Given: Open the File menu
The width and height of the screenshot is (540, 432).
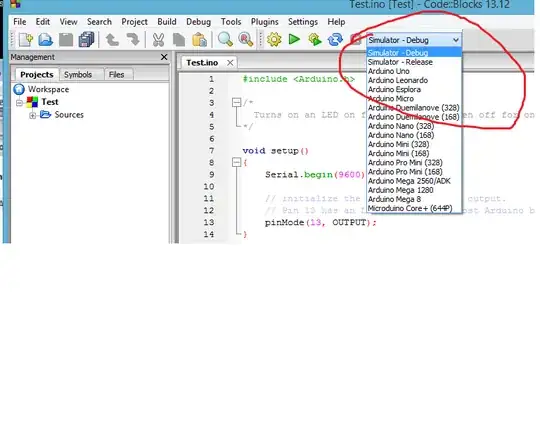Looking at the screenshot, I should (20, 22).
